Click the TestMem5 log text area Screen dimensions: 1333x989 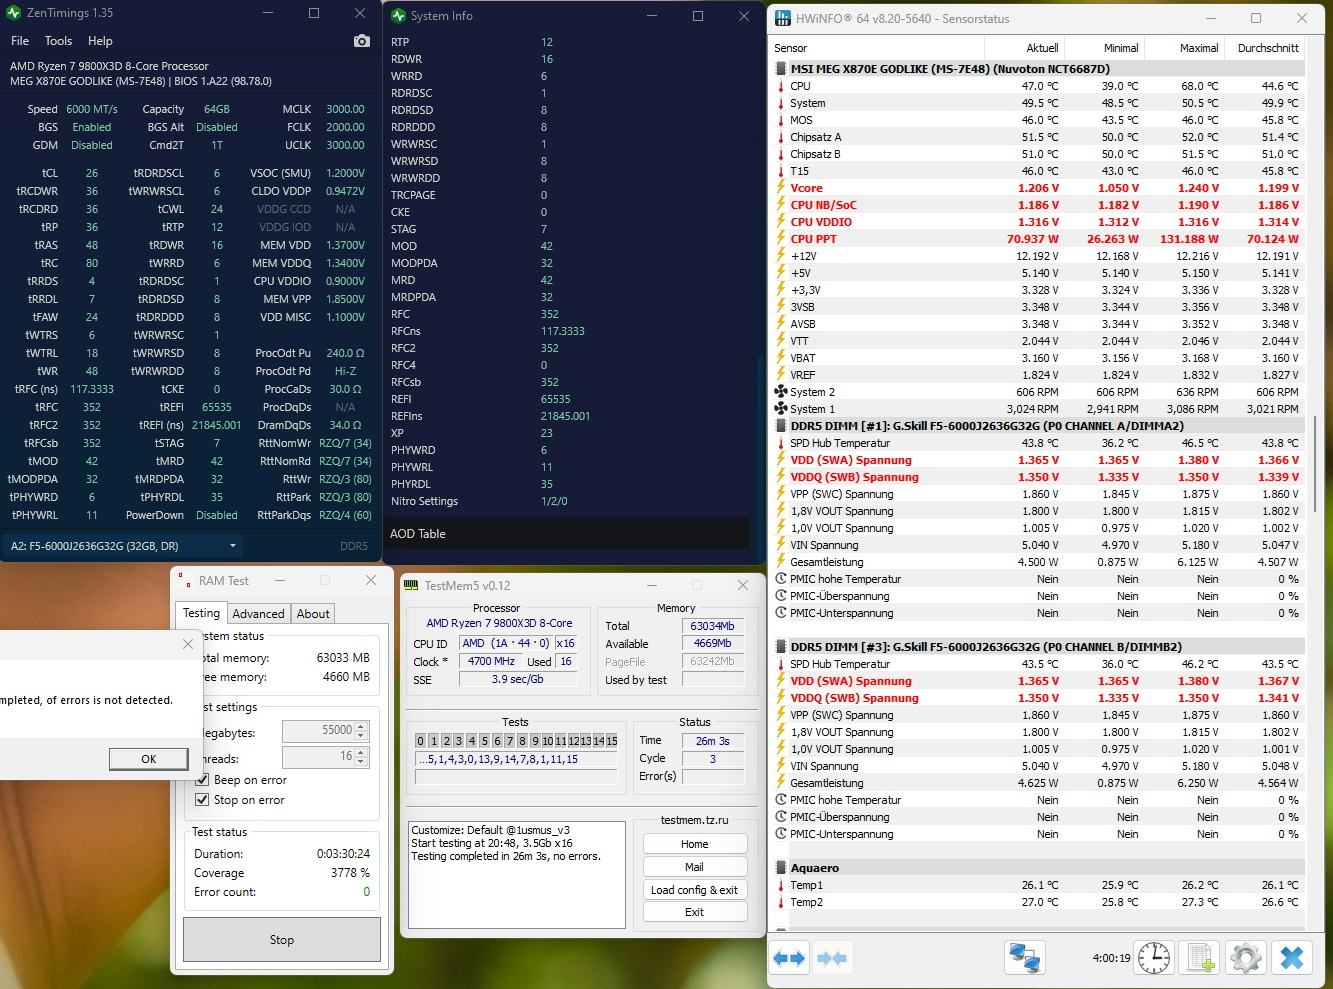517,876
